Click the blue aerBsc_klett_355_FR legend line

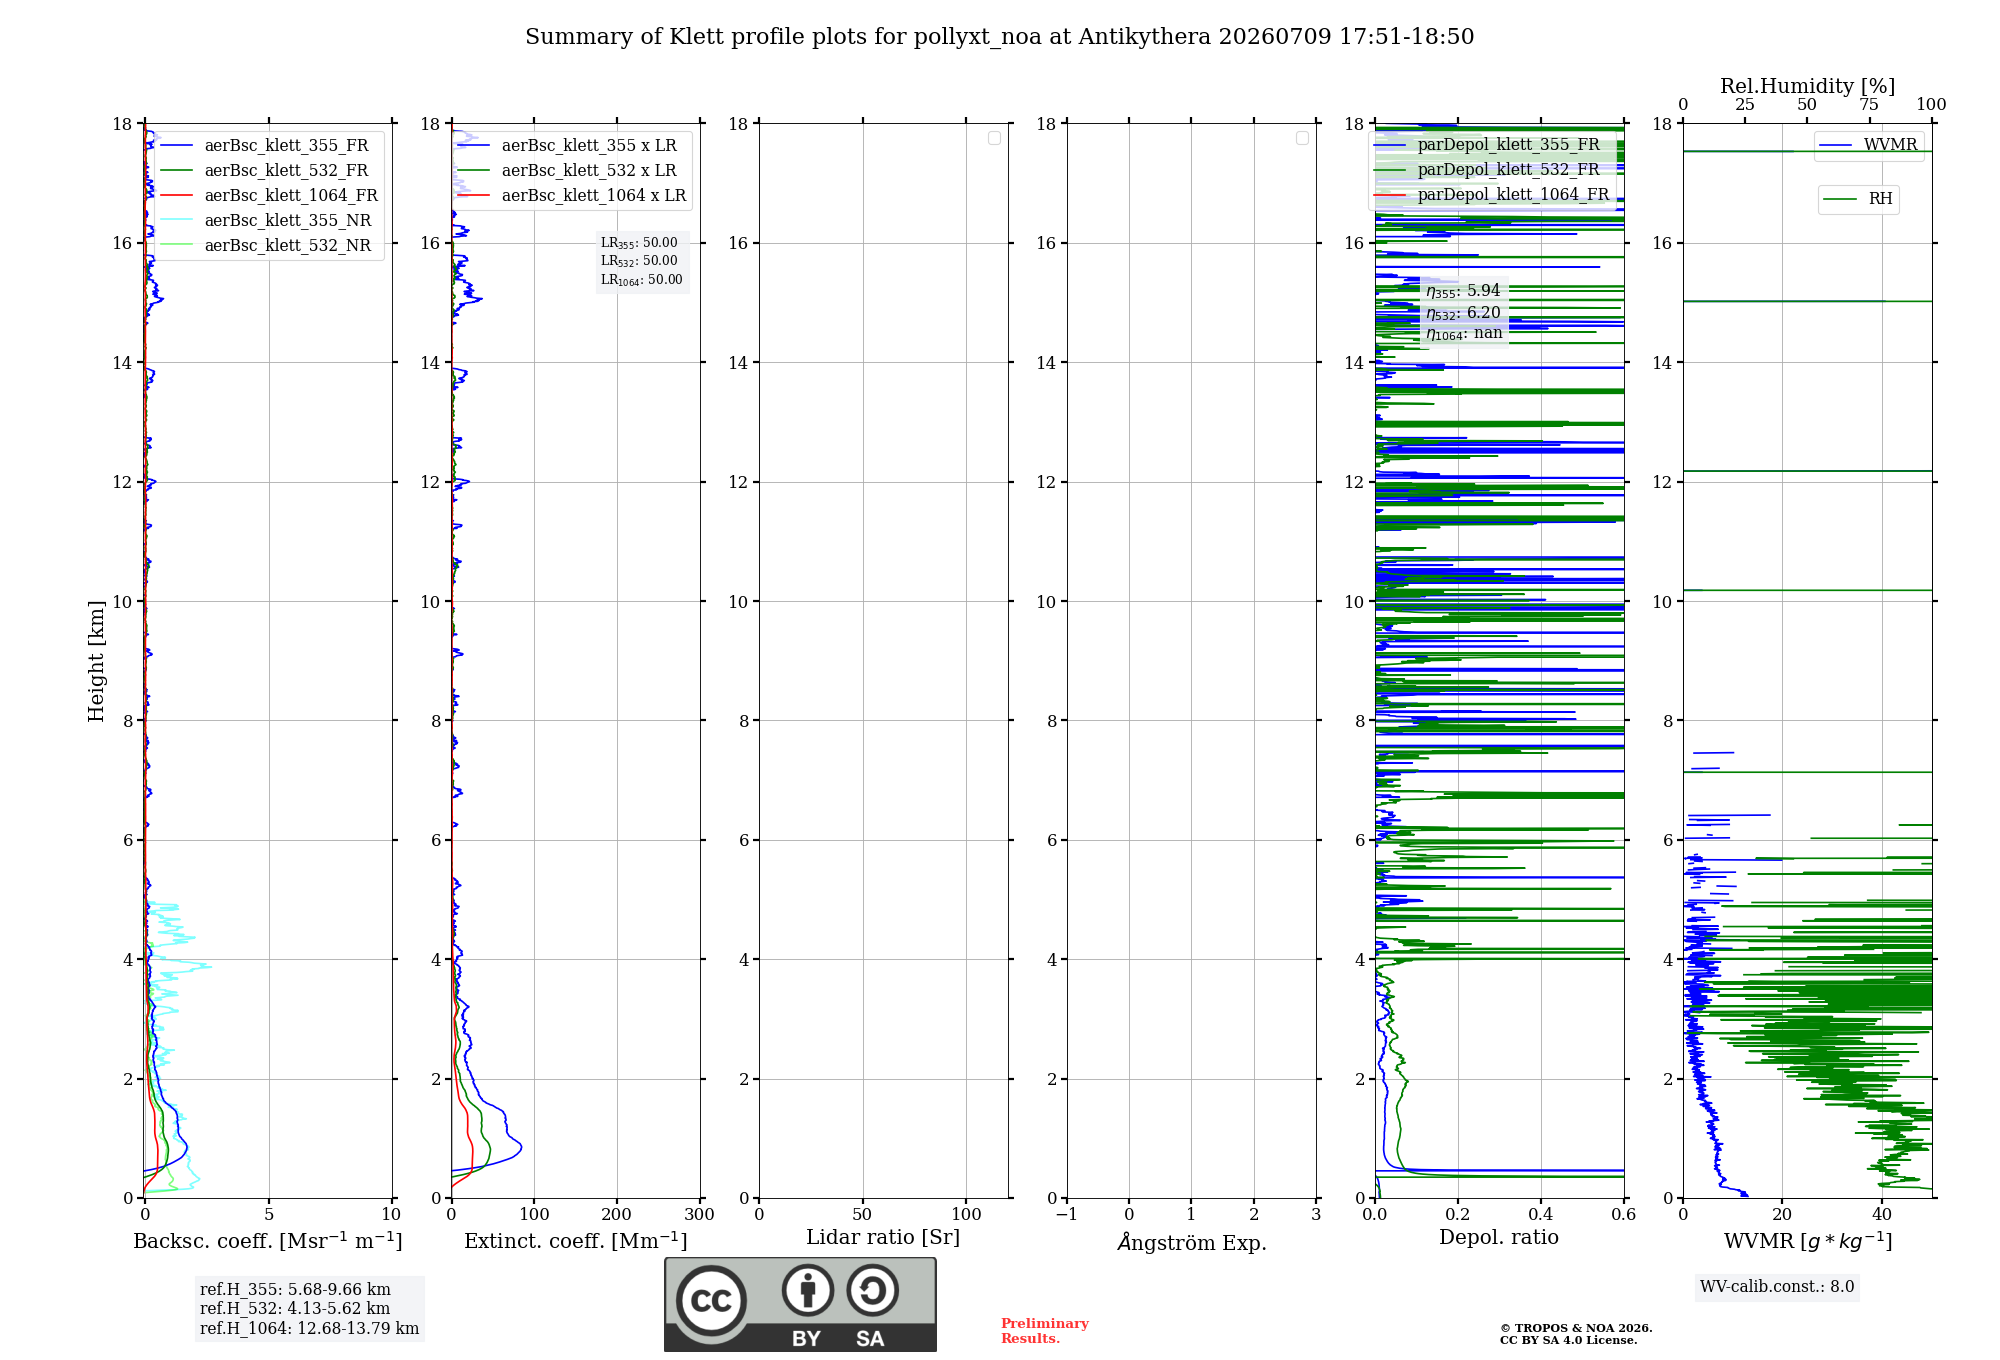pyautogui.click(x=178, y=146)
